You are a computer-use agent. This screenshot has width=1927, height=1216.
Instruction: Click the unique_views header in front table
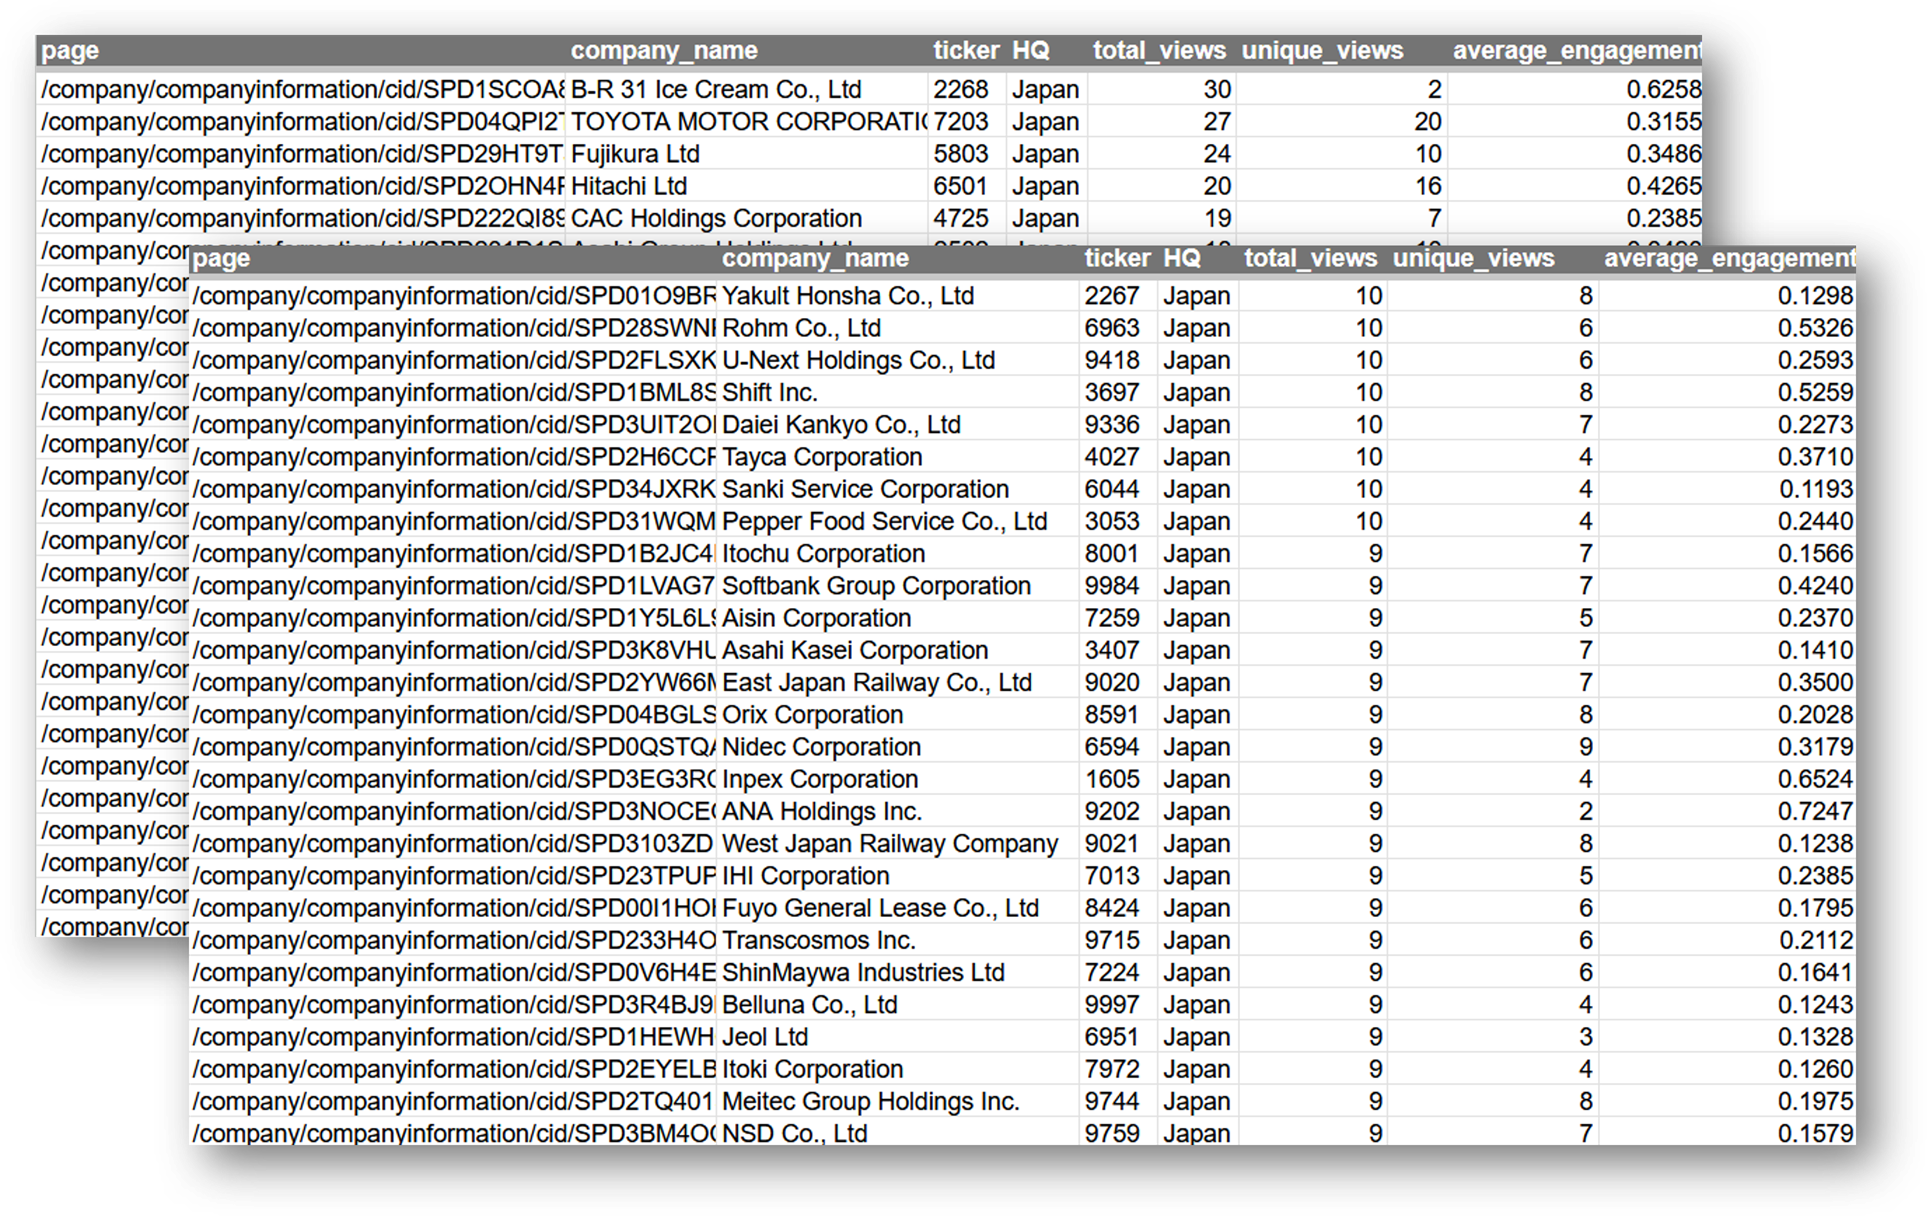[1473, 258]
